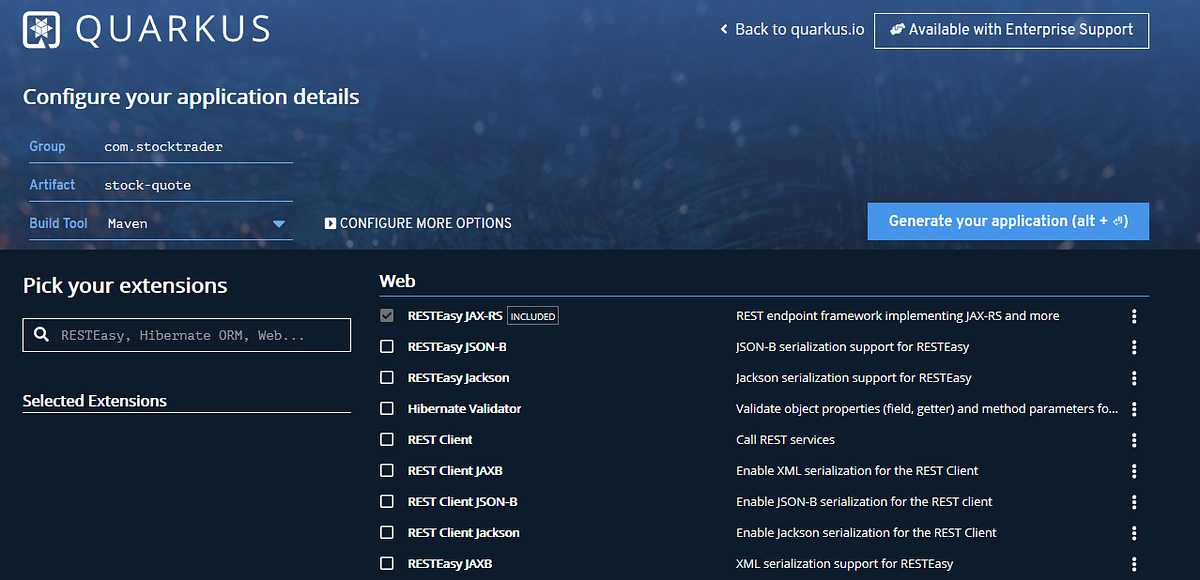Open the overflow menu for REST Client
The height and width of the screenshot is (580, 1200).
[1133, 440]
